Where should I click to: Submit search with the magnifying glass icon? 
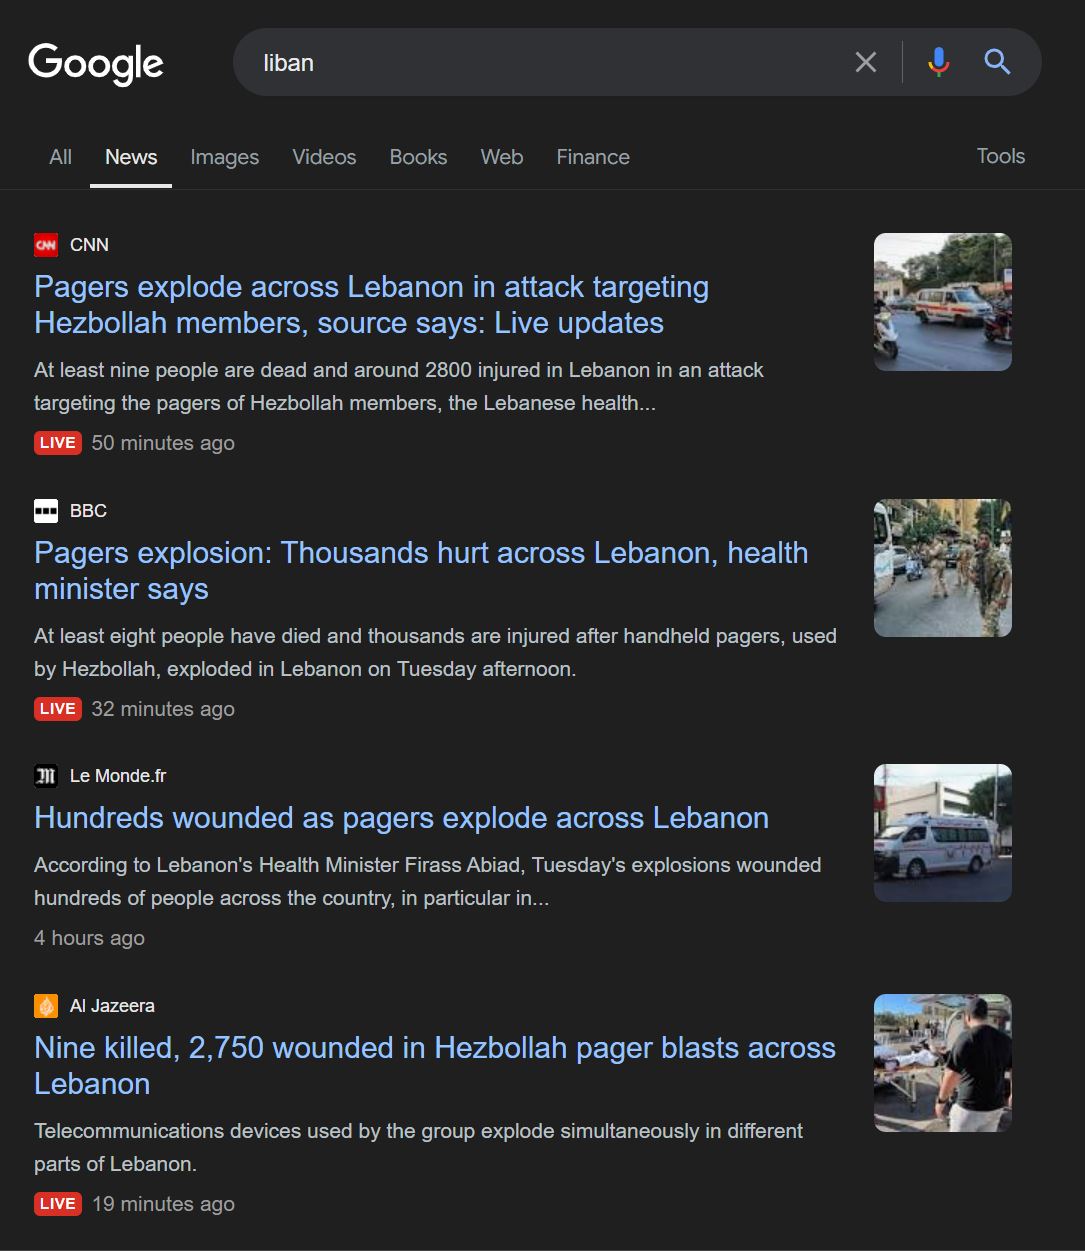click(x=997, y=62)
